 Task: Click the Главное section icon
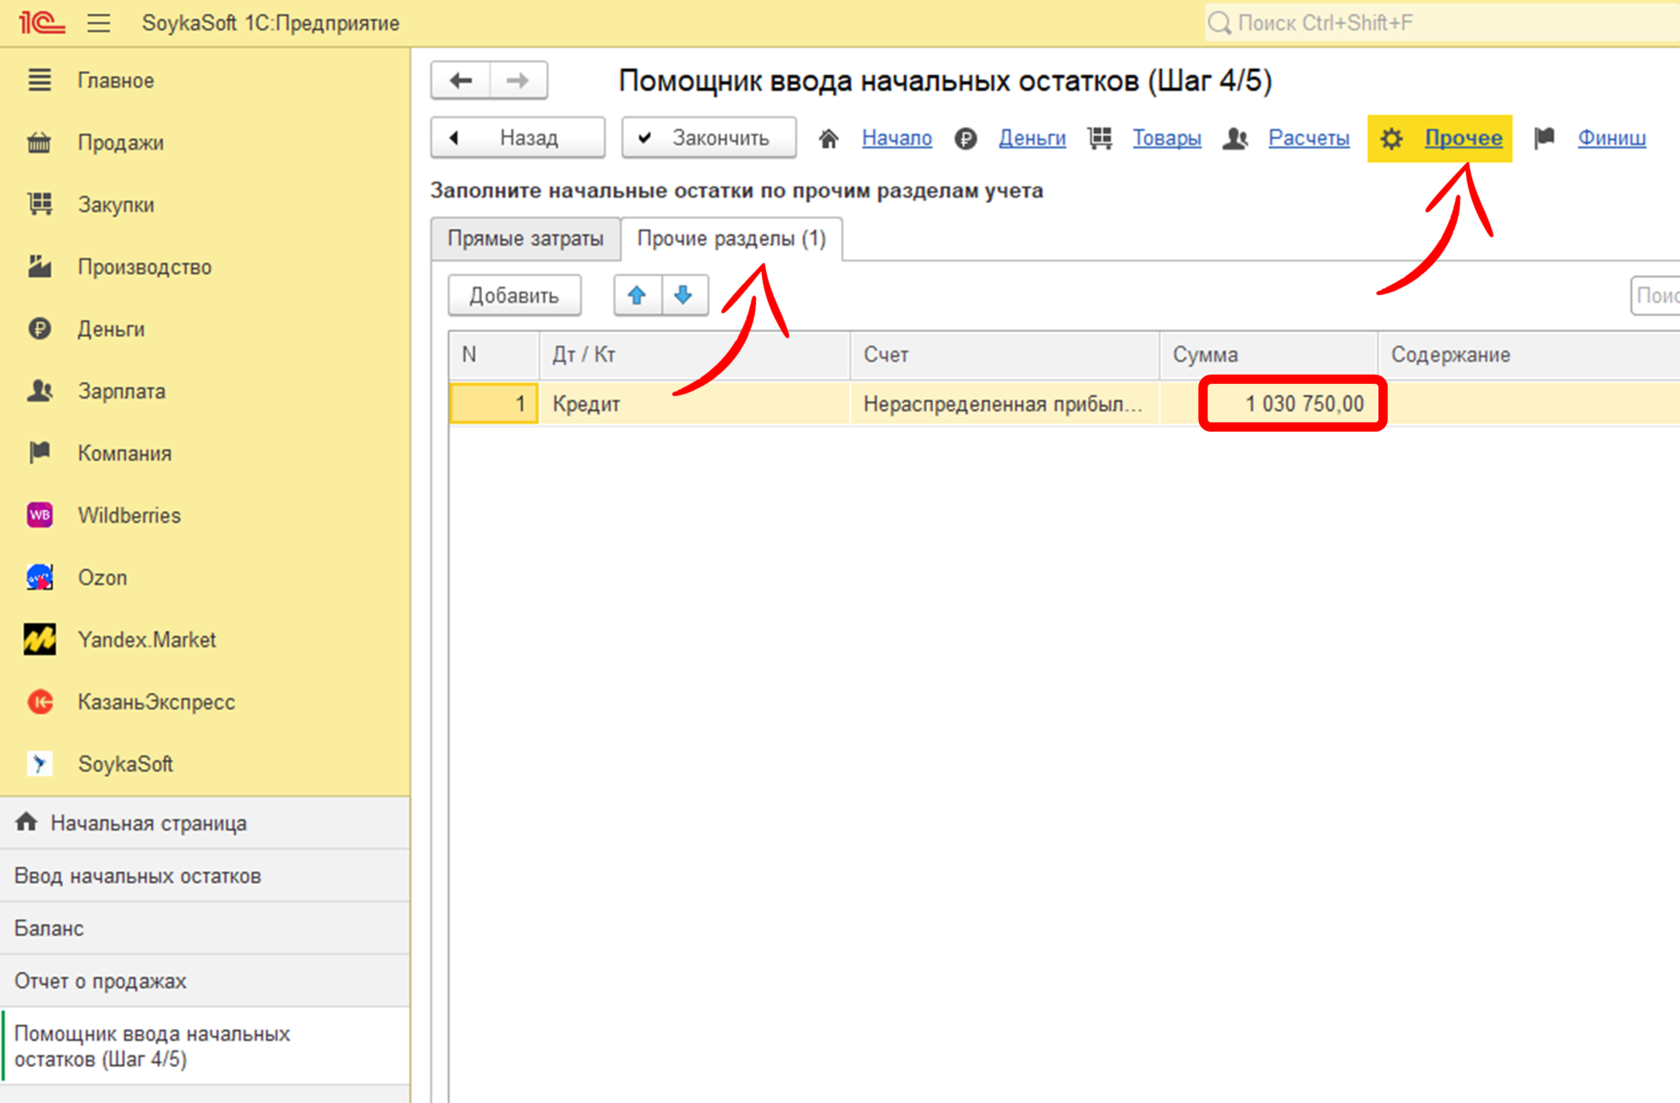tap(39, 80)
